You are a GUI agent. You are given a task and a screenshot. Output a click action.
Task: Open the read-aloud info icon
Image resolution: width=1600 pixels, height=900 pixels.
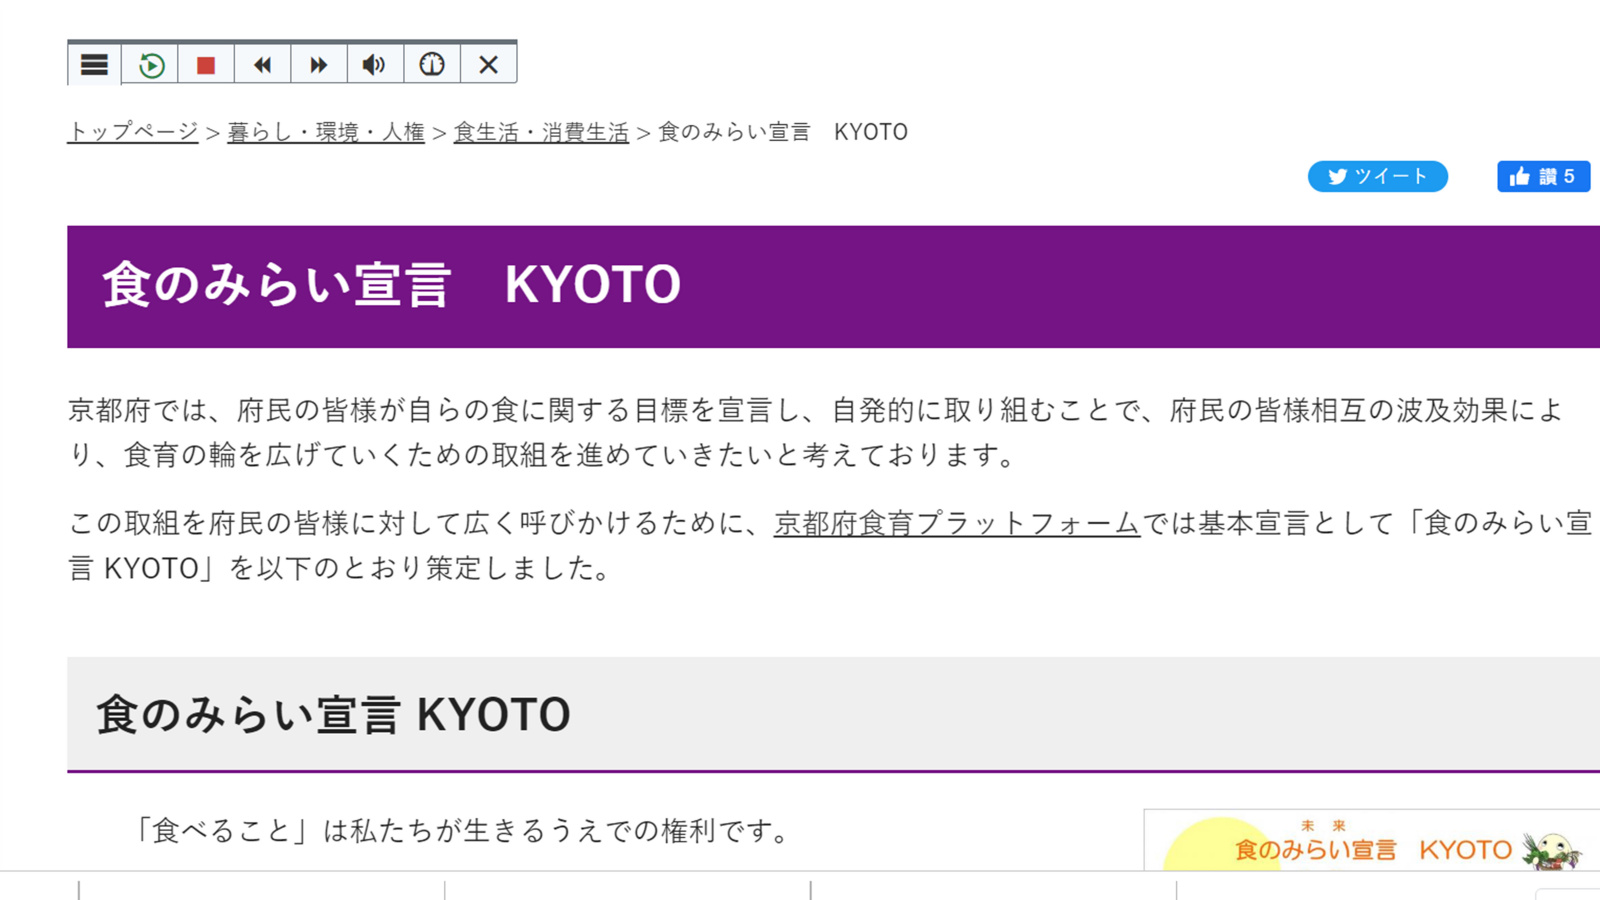432,65
